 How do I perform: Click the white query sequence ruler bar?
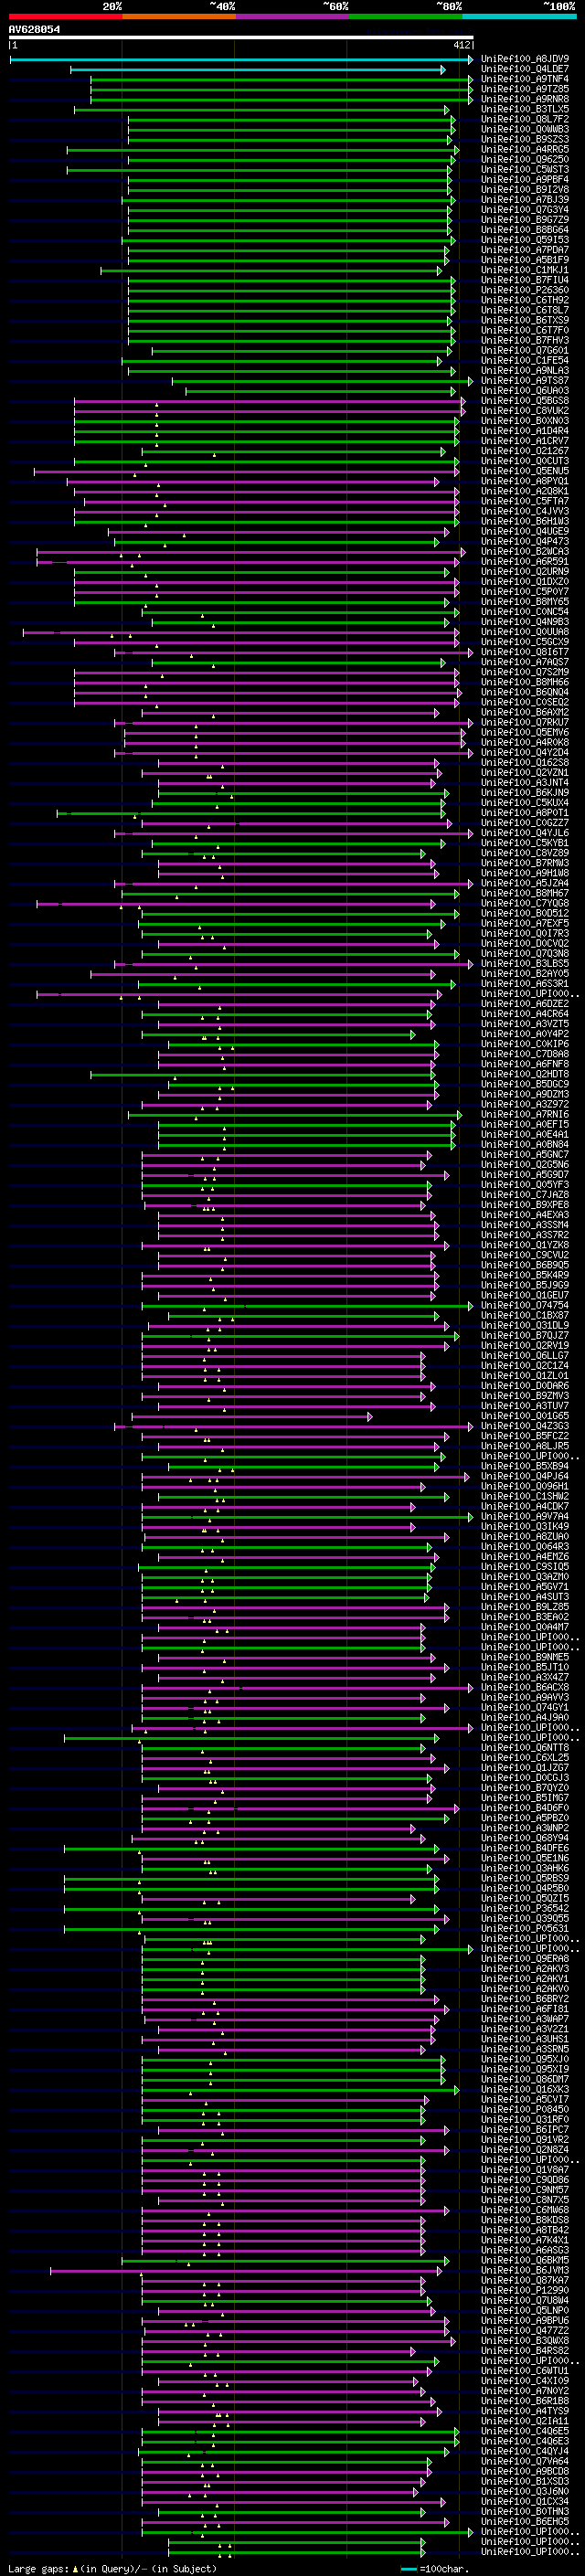241,38
